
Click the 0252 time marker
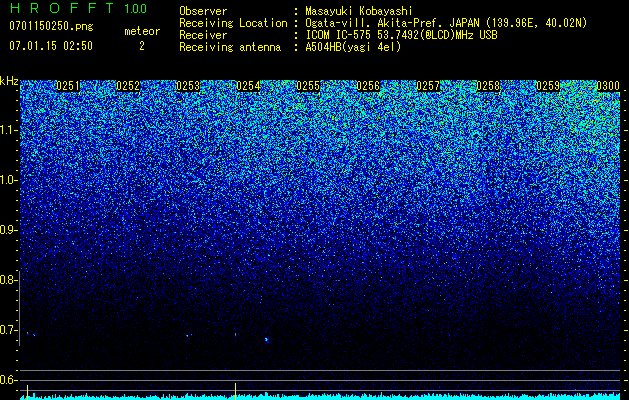[128, 86]
